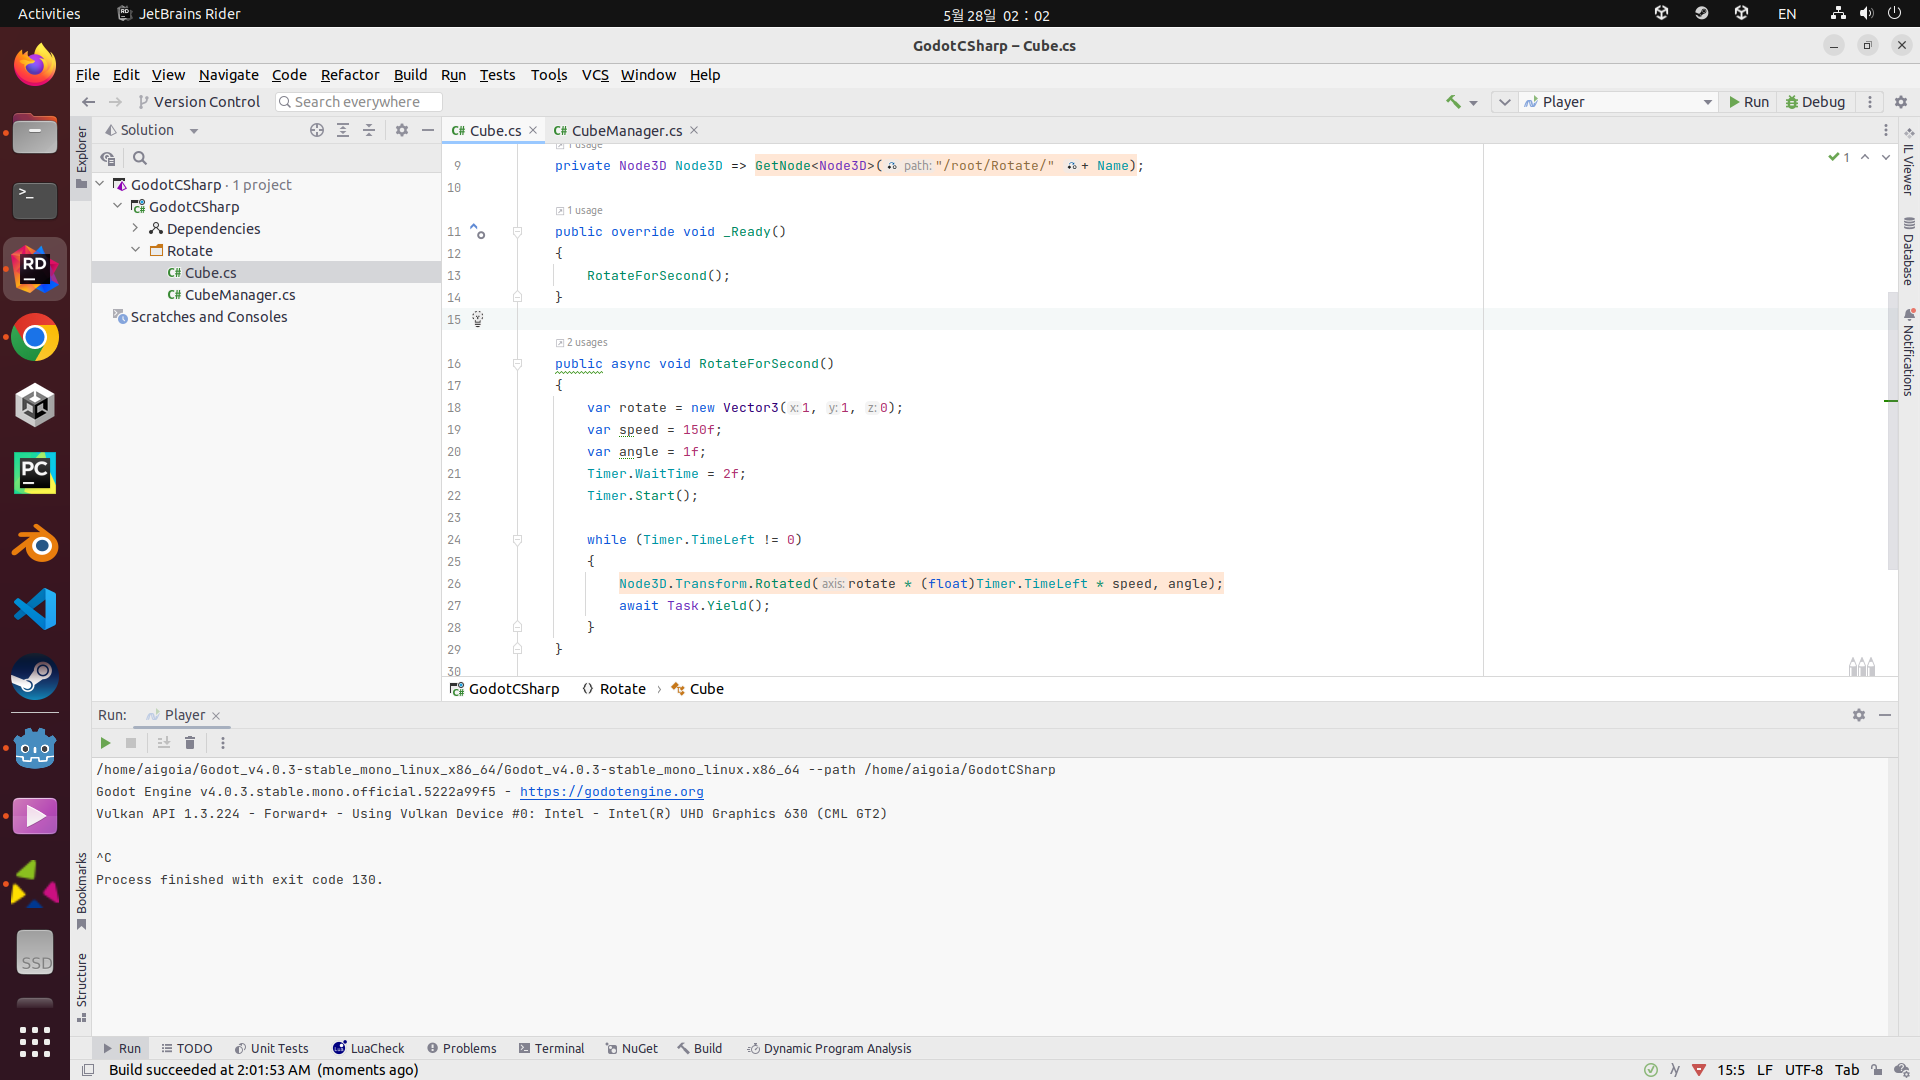Image resolution: width=1920 pixels, height=1080 pixels.
Task: Open the Navigate menu
Action: [228, 75]
